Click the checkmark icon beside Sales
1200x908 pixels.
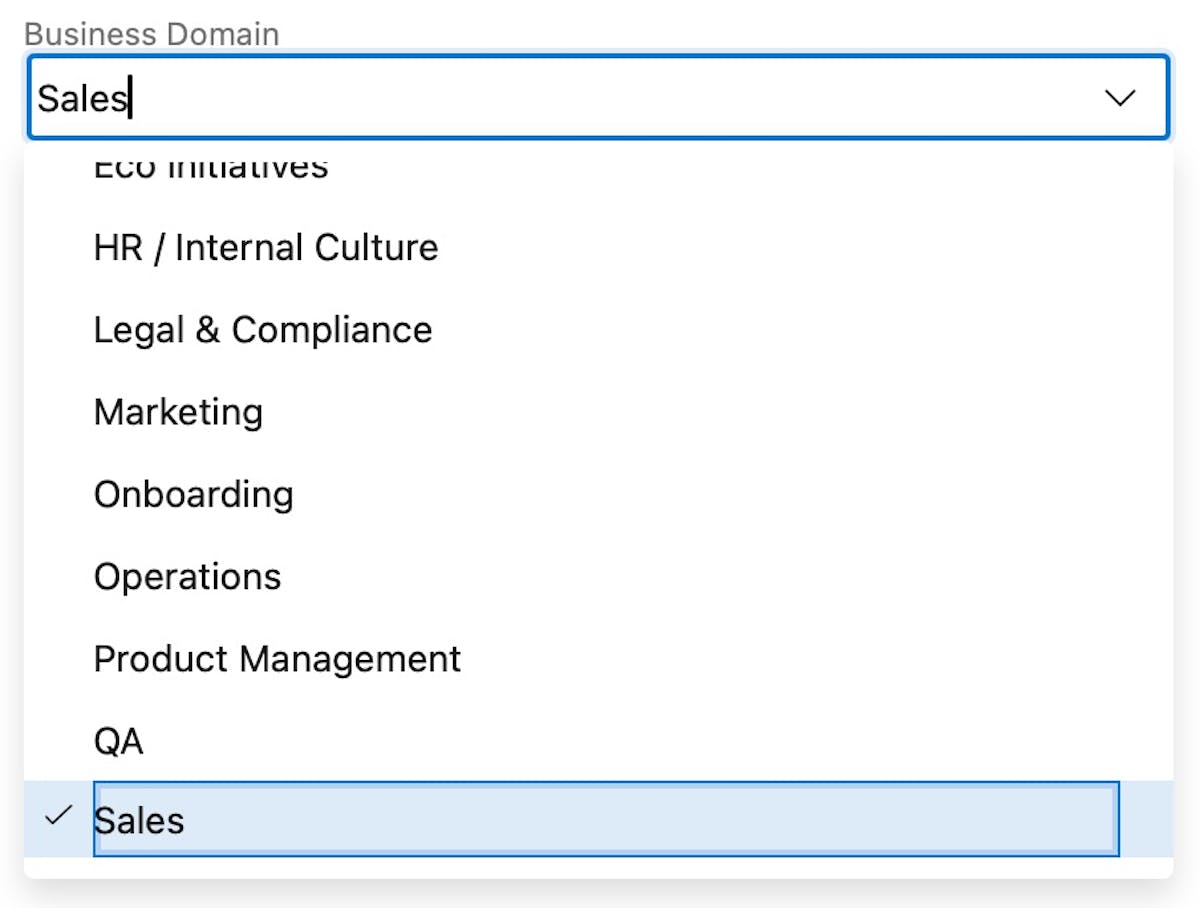pyautogui.click(x=60, y=817)
